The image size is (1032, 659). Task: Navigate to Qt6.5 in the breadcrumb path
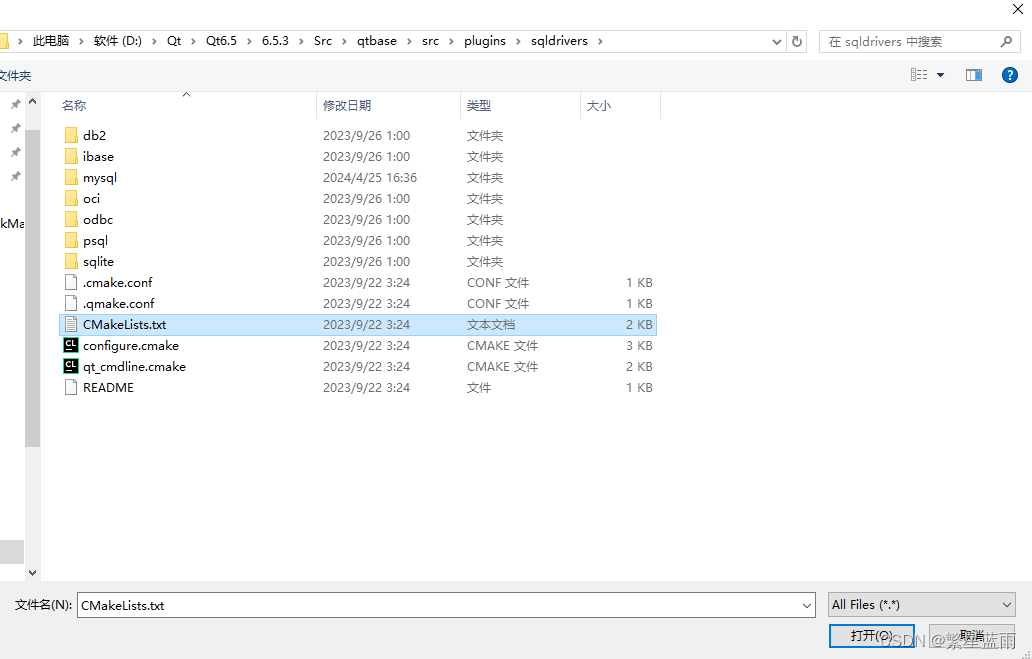coord(221,41)
